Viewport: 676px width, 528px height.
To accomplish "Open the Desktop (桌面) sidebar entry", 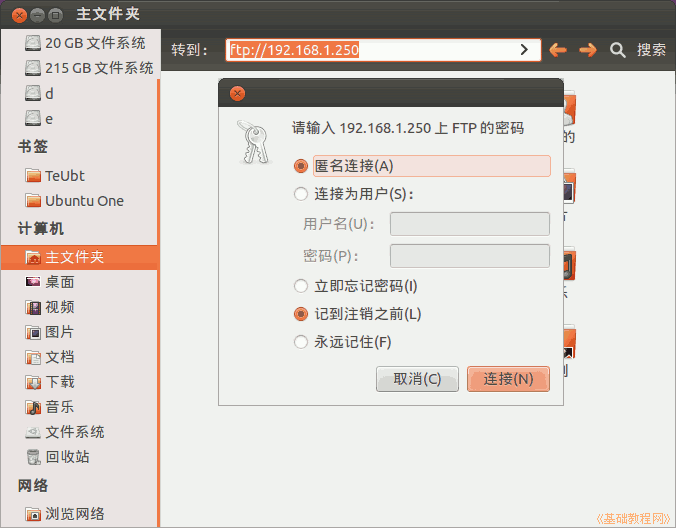I will (x=59, y=282).
